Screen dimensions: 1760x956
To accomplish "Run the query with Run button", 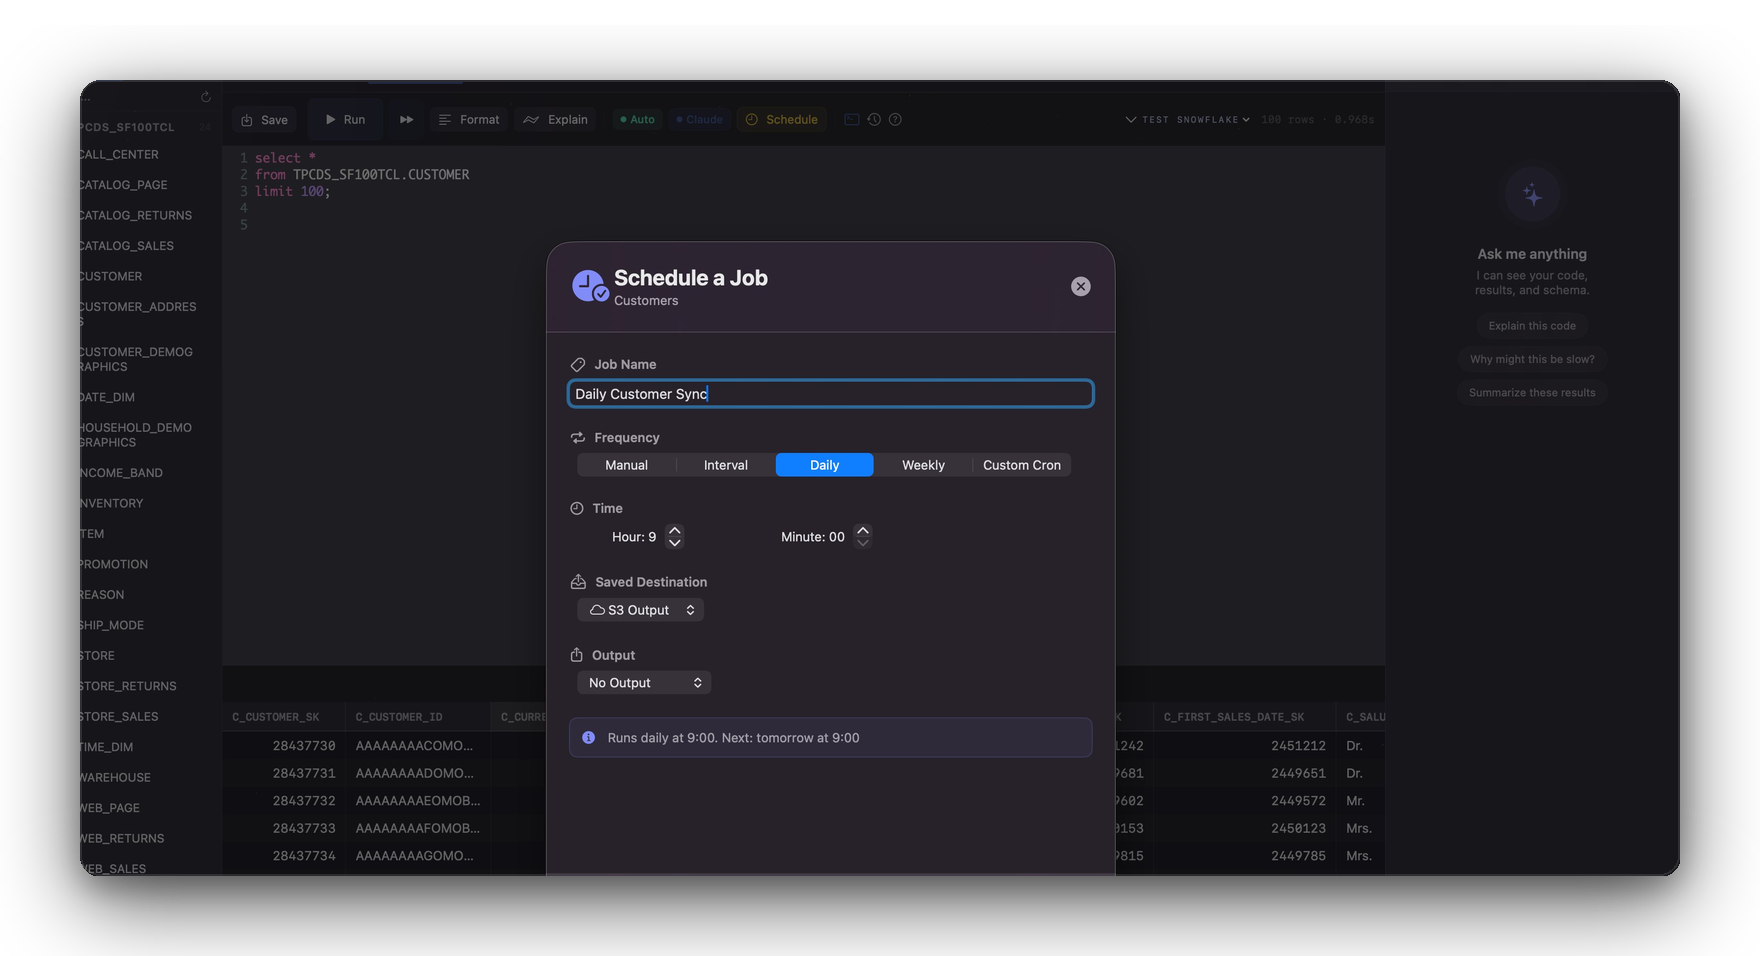I will point(345,120).
